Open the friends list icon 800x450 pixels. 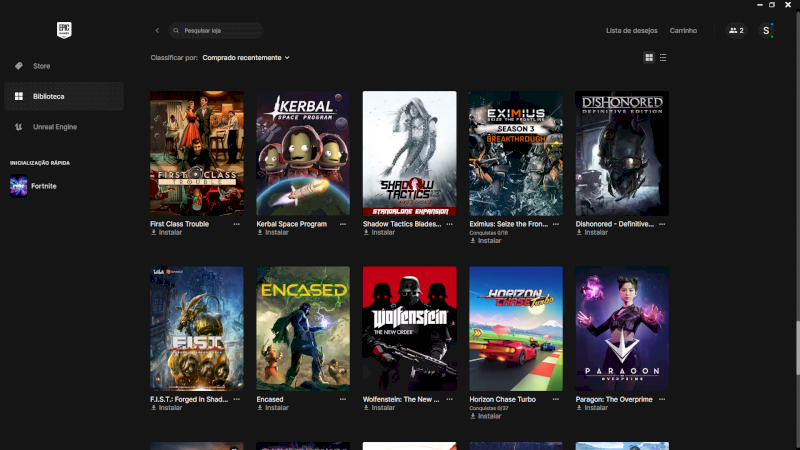[x=736, y=31]
